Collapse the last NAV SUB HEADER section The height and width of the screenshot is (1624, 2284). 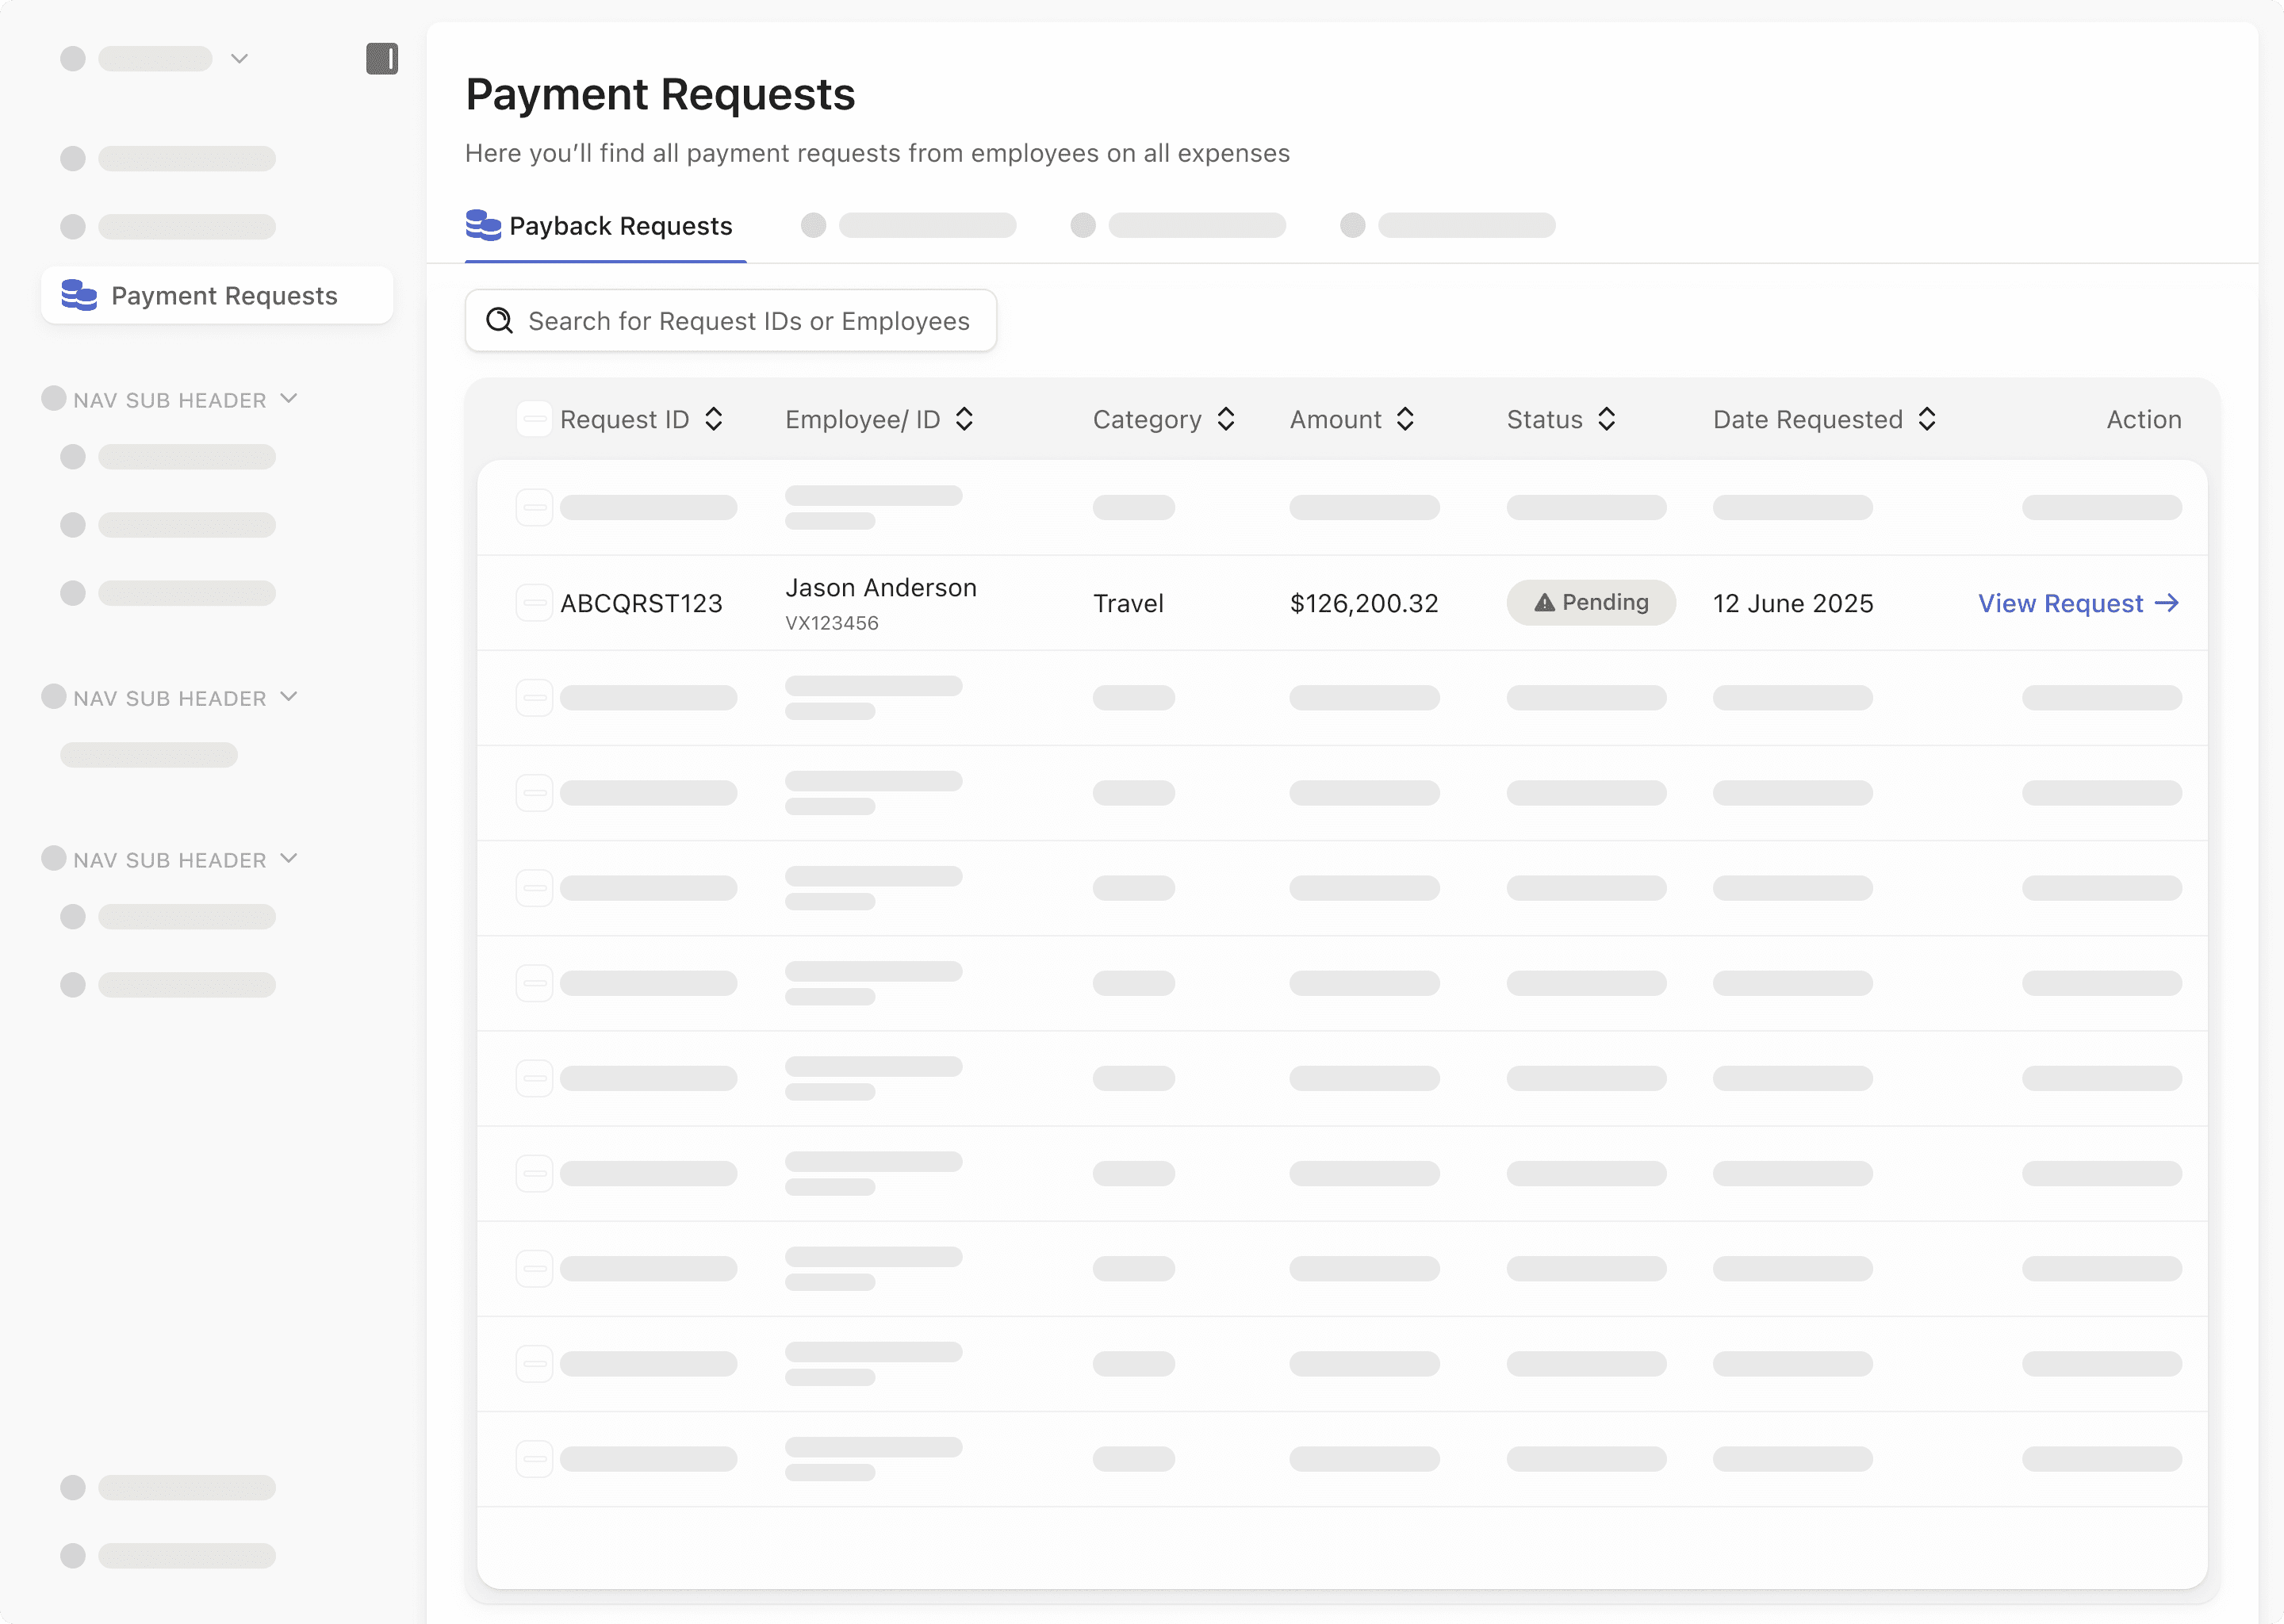click(x=289, y=859)
